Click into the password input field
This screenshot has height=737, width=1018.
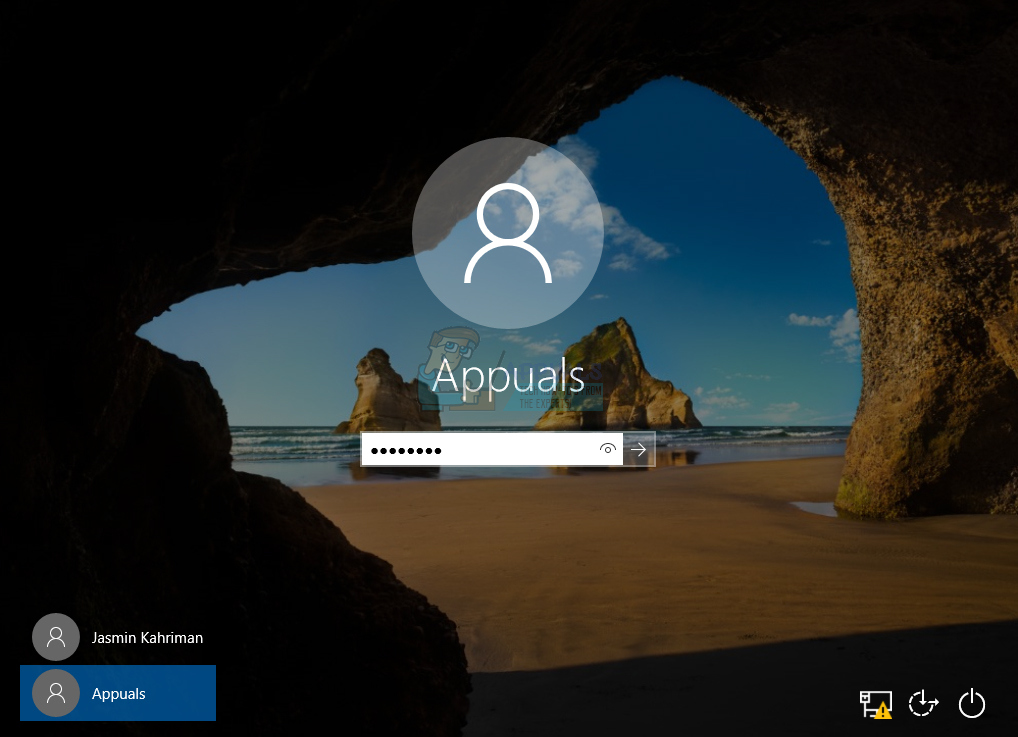(491, 449)
